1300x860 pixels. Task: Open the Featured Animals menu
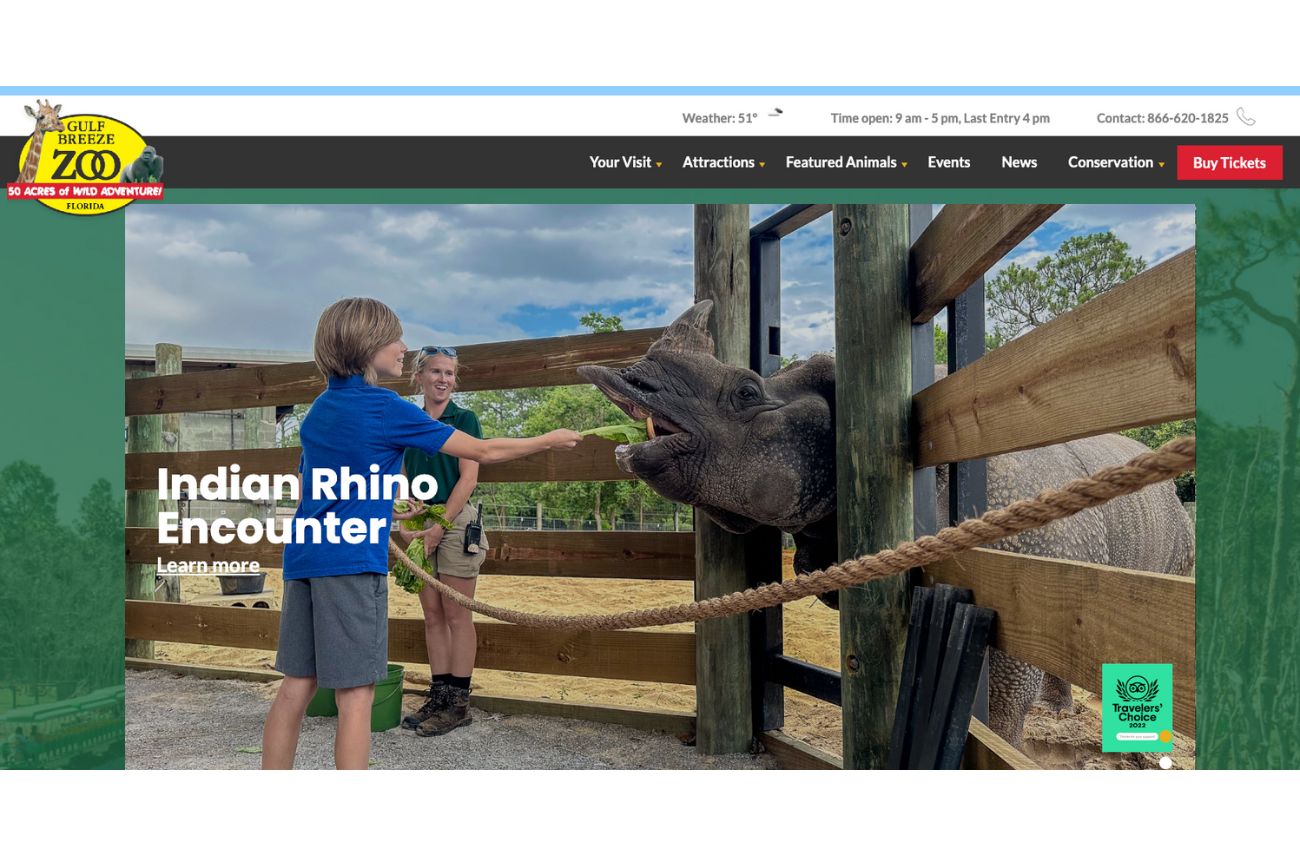[x=841, y=162]
